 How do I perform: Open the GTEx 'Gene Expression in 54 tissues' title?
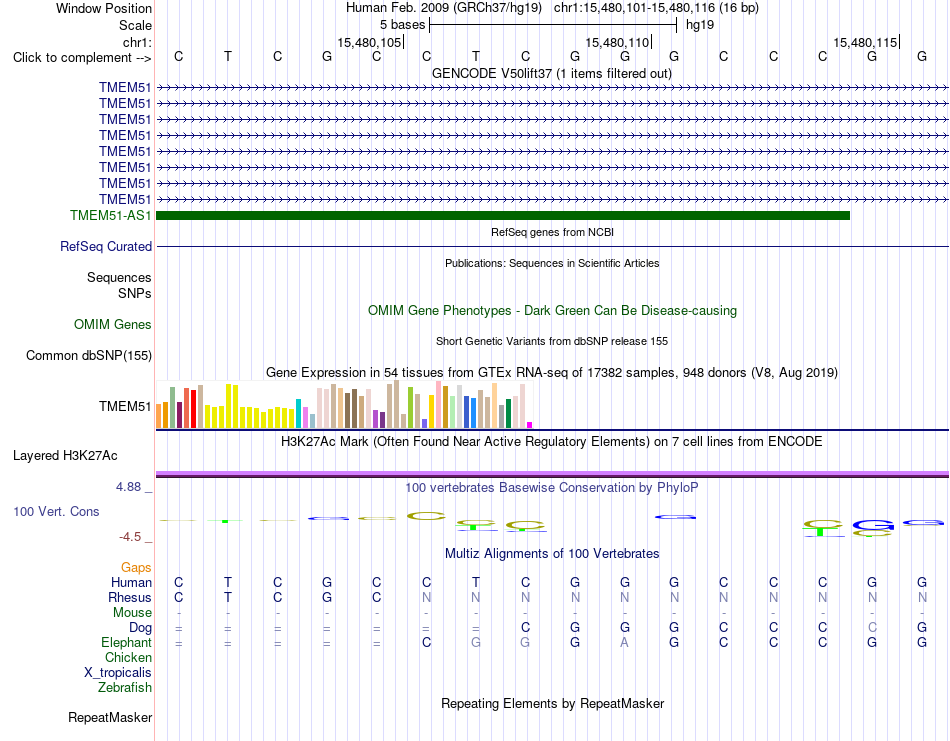point(552,373)
